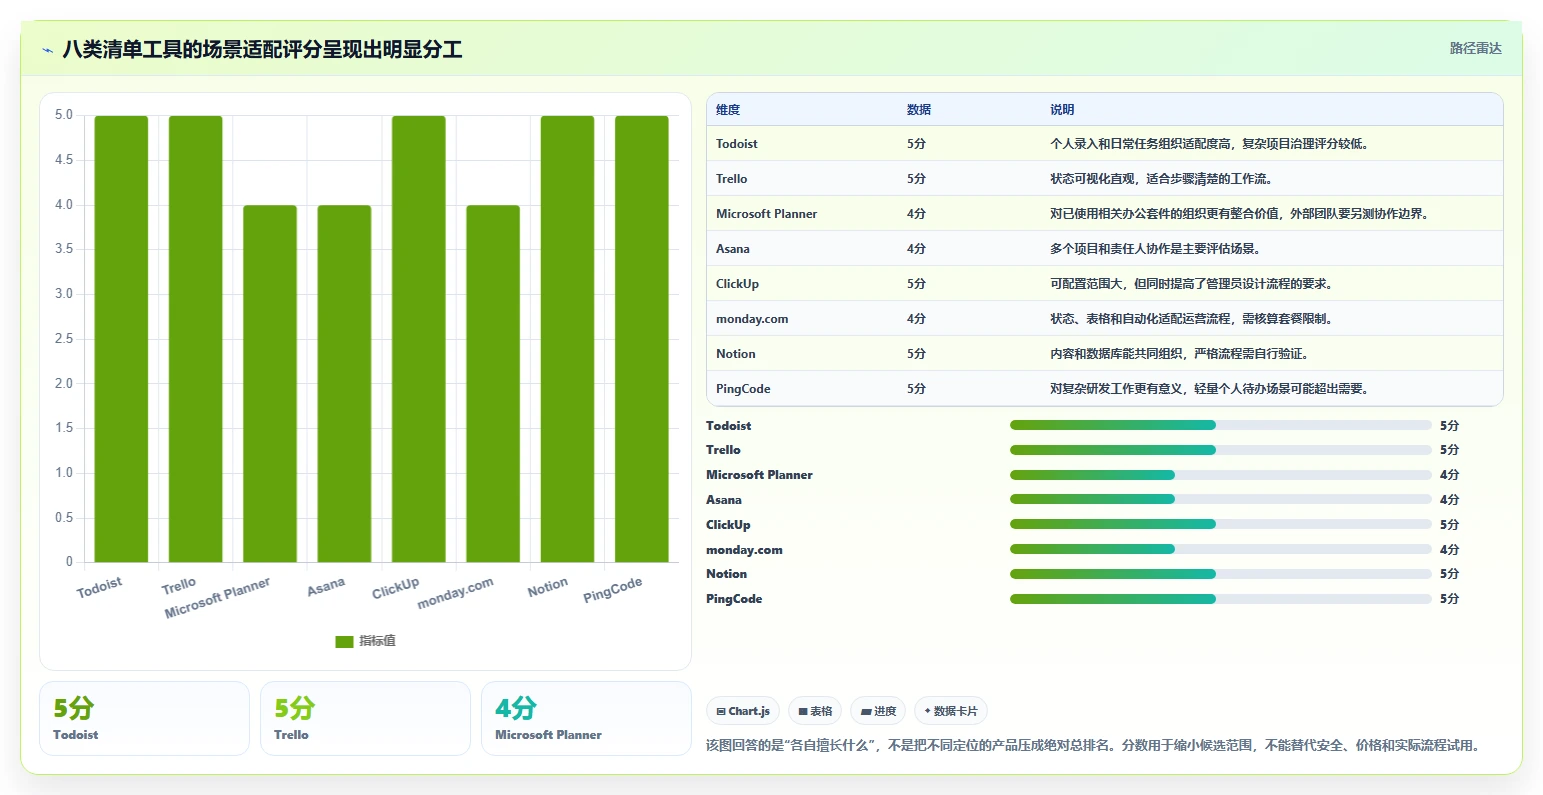1543x795 pixels.
Task: Select the Asana cell in the table
Action: click(733, 249)
